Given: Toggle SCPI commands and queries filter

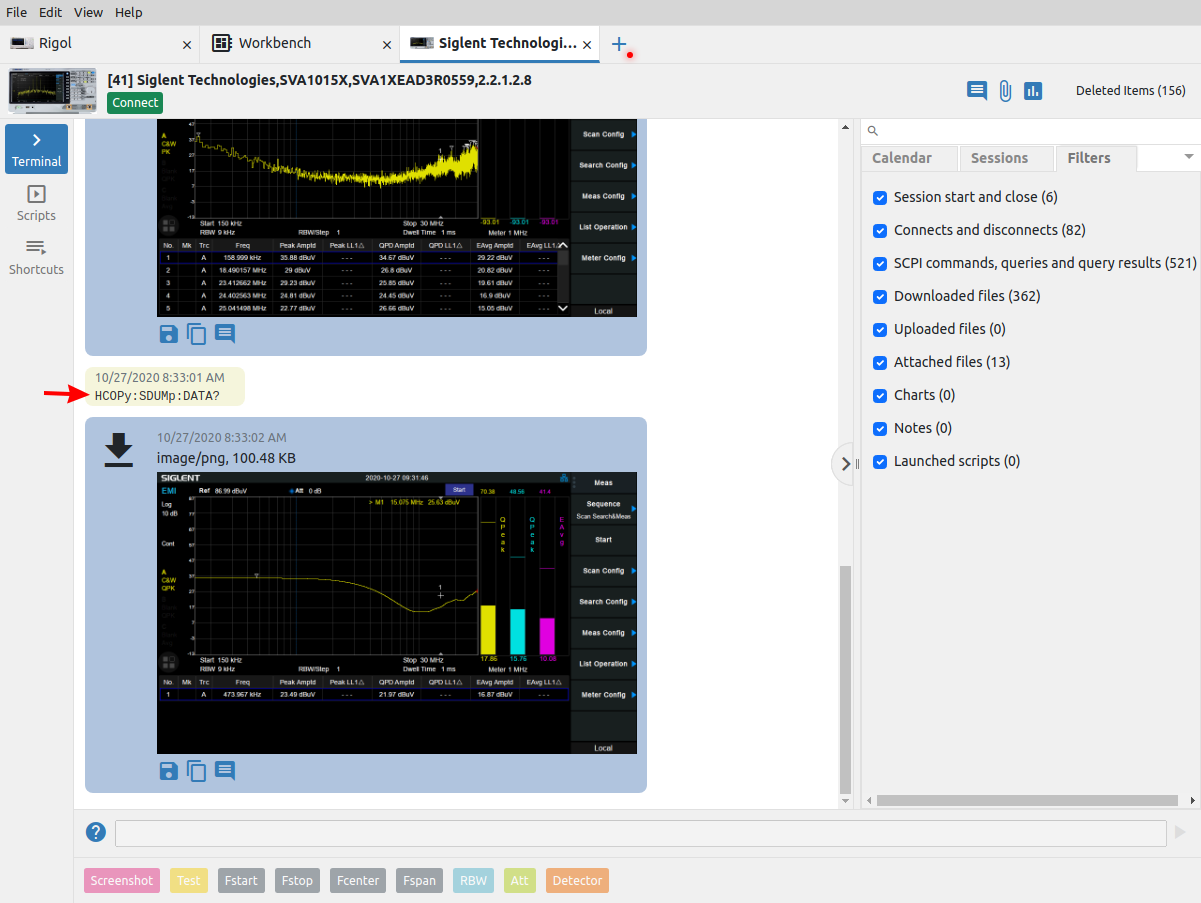Looking at the screenshot, I should [x=880, y=264].
